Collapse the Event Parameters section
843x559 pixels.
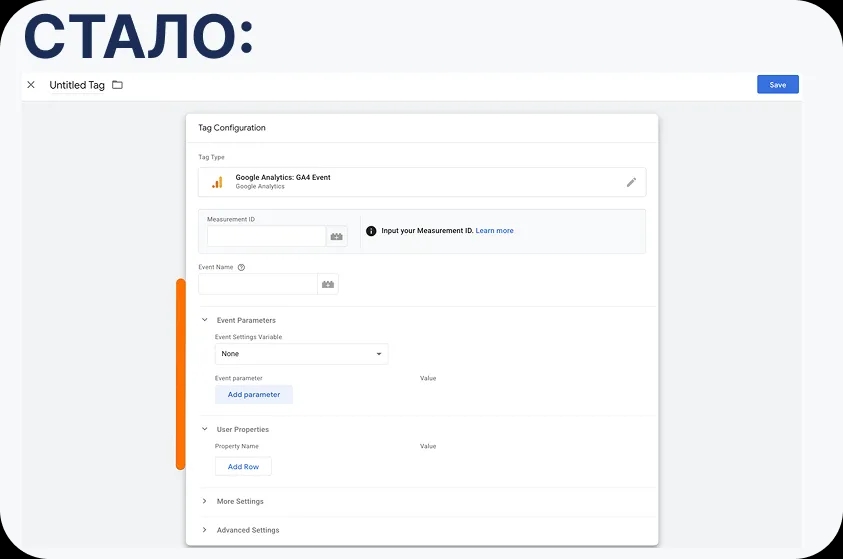point(204,320)
